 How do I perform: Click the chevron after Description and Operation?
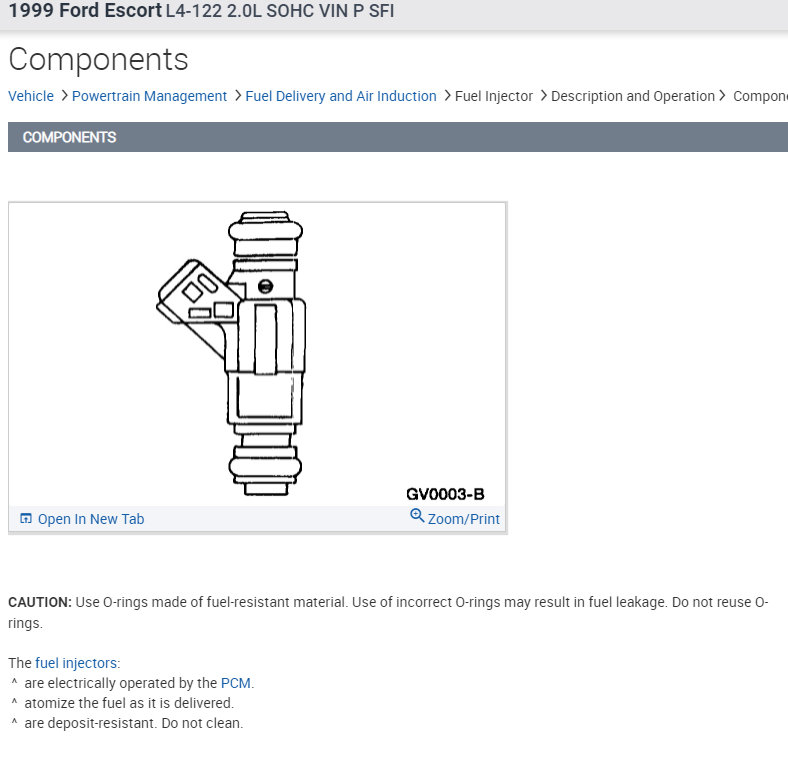click(722, 95)
